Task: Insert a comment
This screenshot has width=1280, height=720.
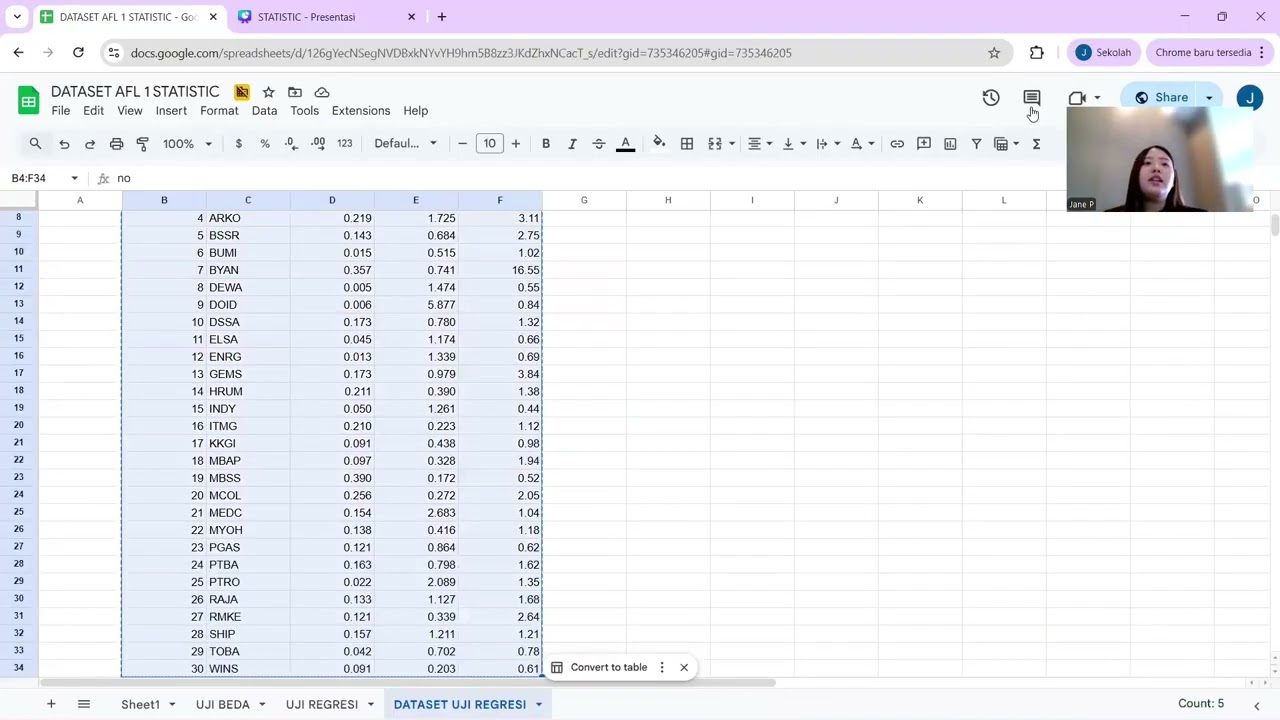Action: click(924, 144)
